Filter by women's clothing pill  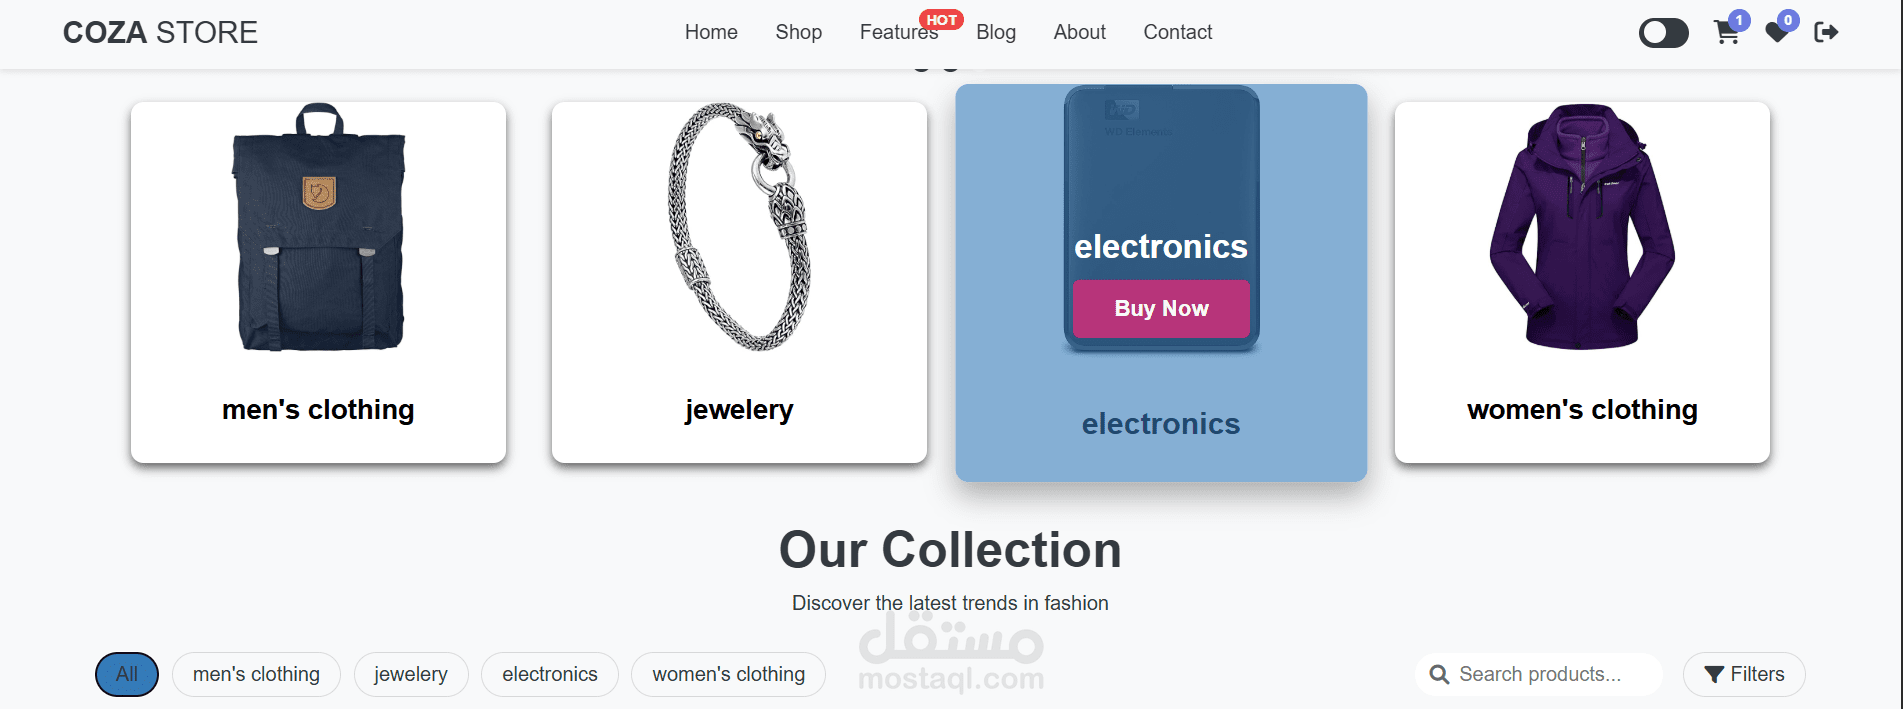point(729,674)
